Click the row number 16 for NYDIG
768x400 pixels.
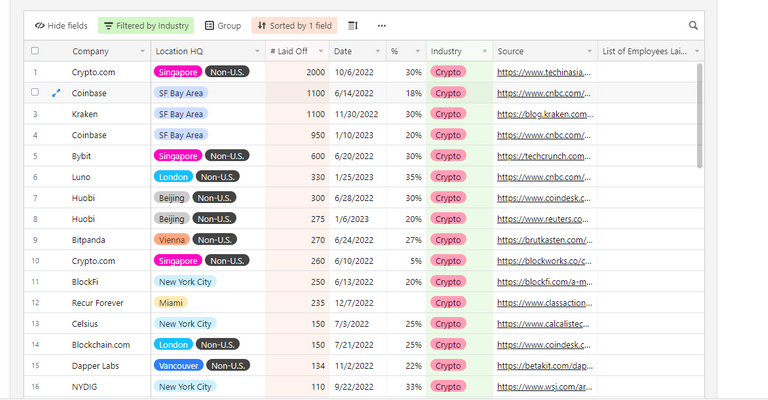[x=35, y=387]
